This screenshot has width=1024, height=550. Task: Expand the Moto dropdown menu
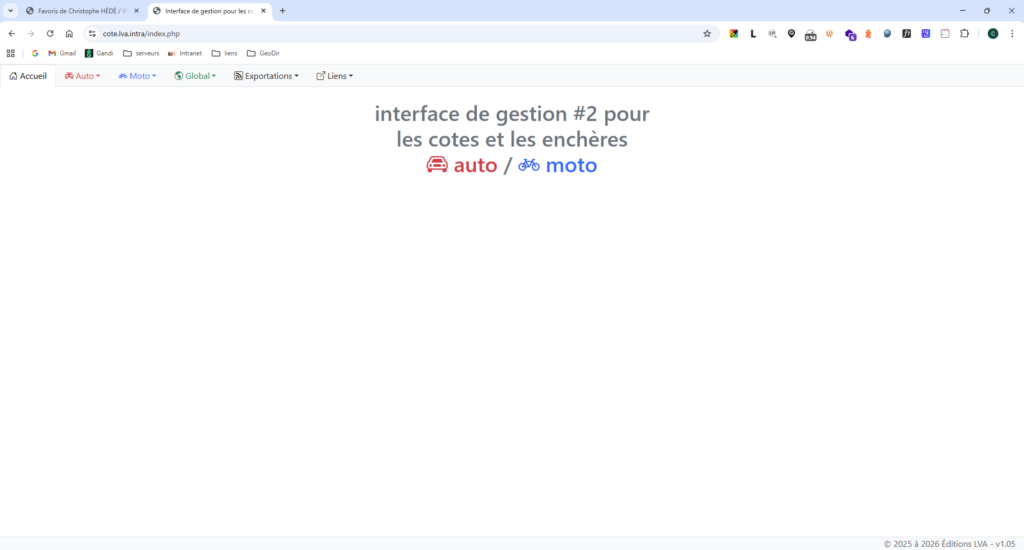[137, 76]
